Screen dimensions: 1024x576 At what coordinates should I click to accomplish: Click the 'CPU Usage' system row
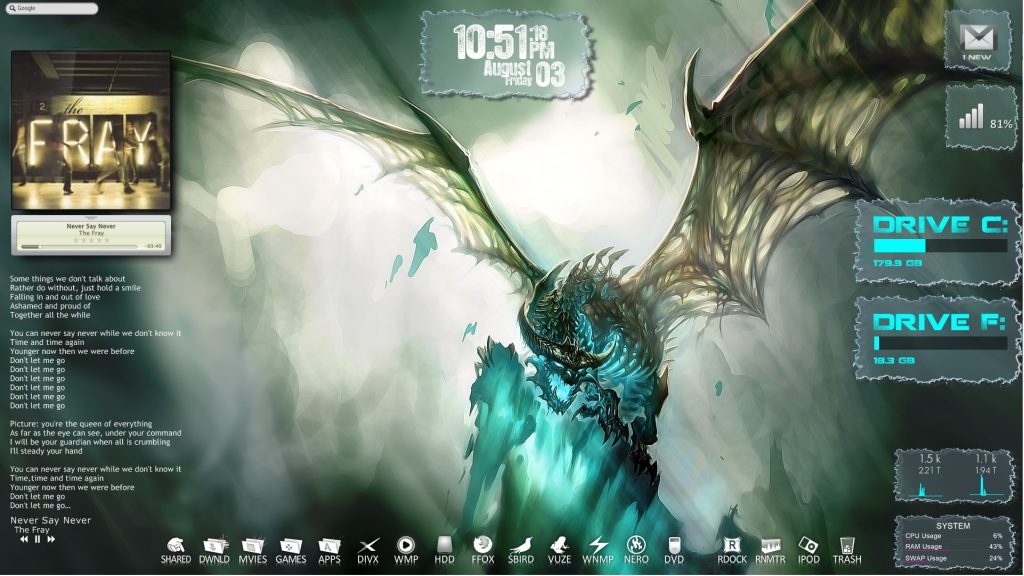(953, 536)
